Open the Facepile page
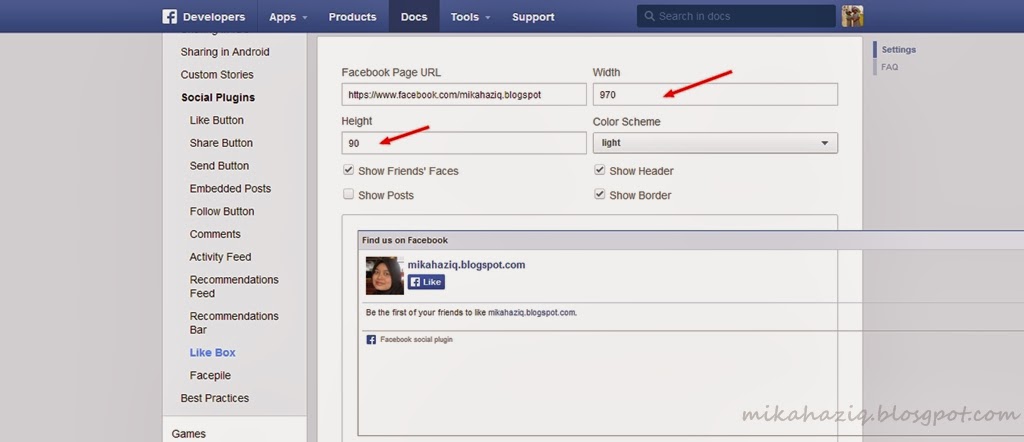Screen dimensions: 1024x442 pyautogui.click(x=210, y=375)
